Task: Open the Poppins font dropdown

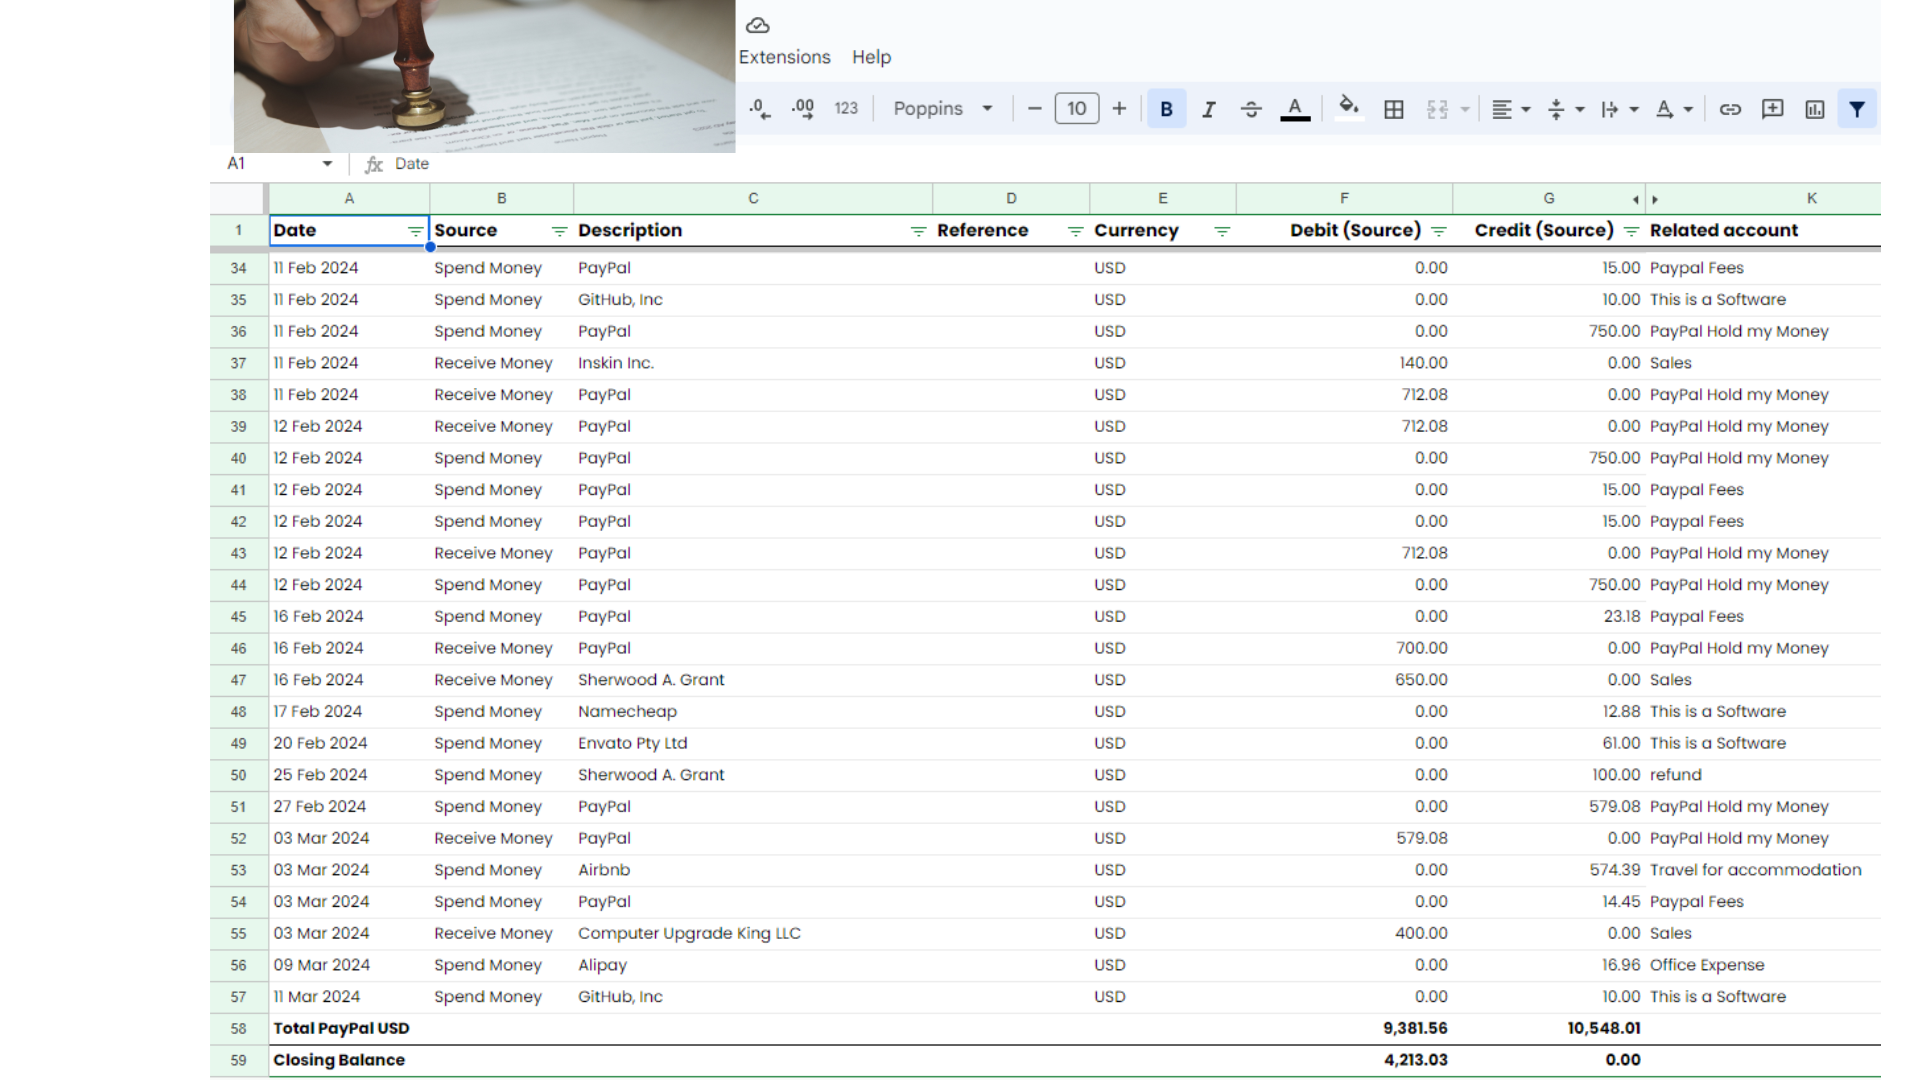Action: [x=942, y=109]
